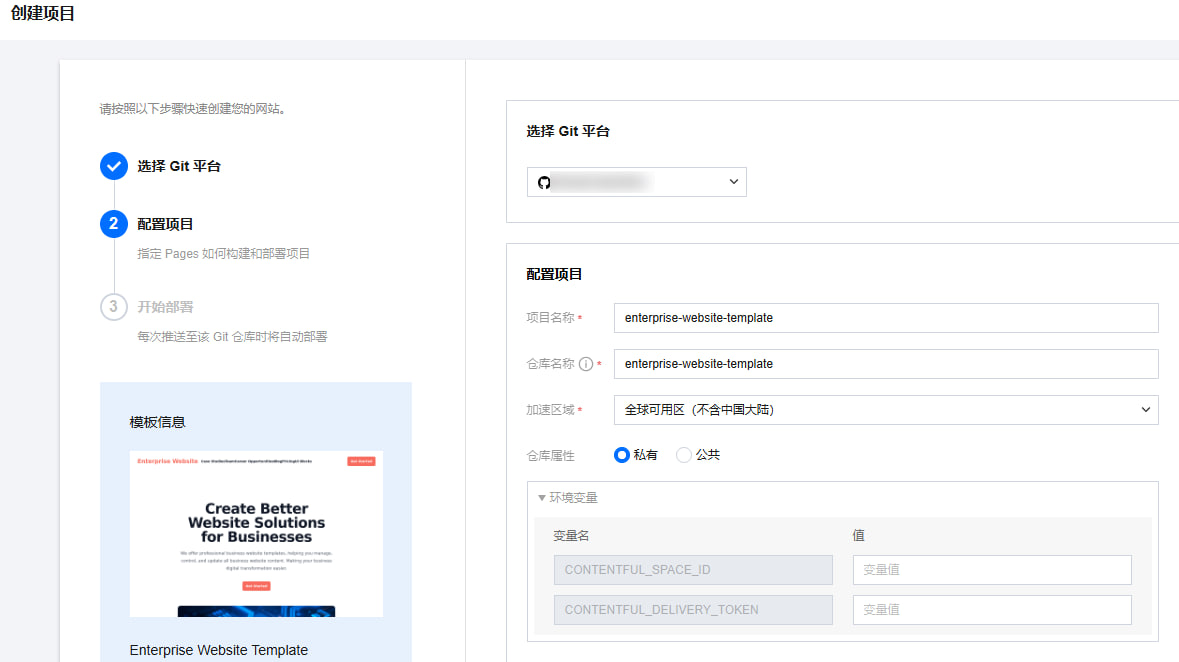Go to 选择 Git 平台 step
The image size is (1179, 662).
point(179,166)
